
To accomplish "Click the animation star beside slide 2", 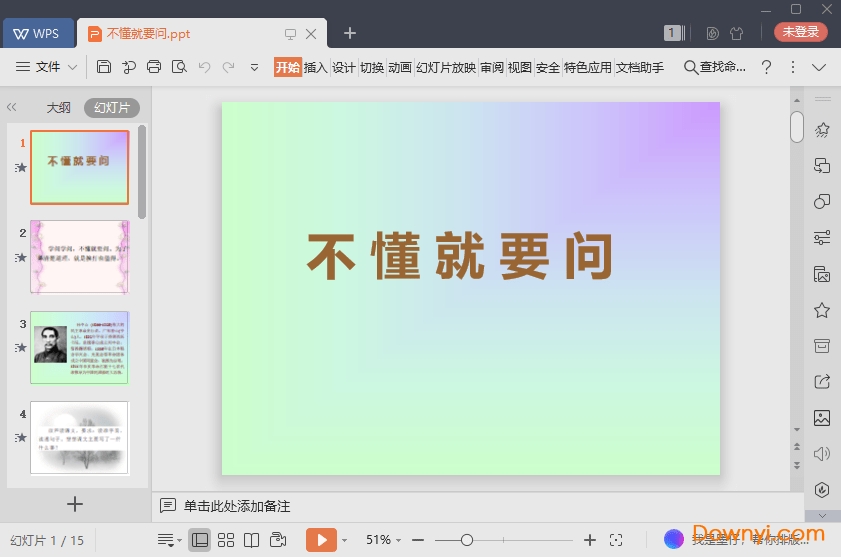I will click(20, 258).
